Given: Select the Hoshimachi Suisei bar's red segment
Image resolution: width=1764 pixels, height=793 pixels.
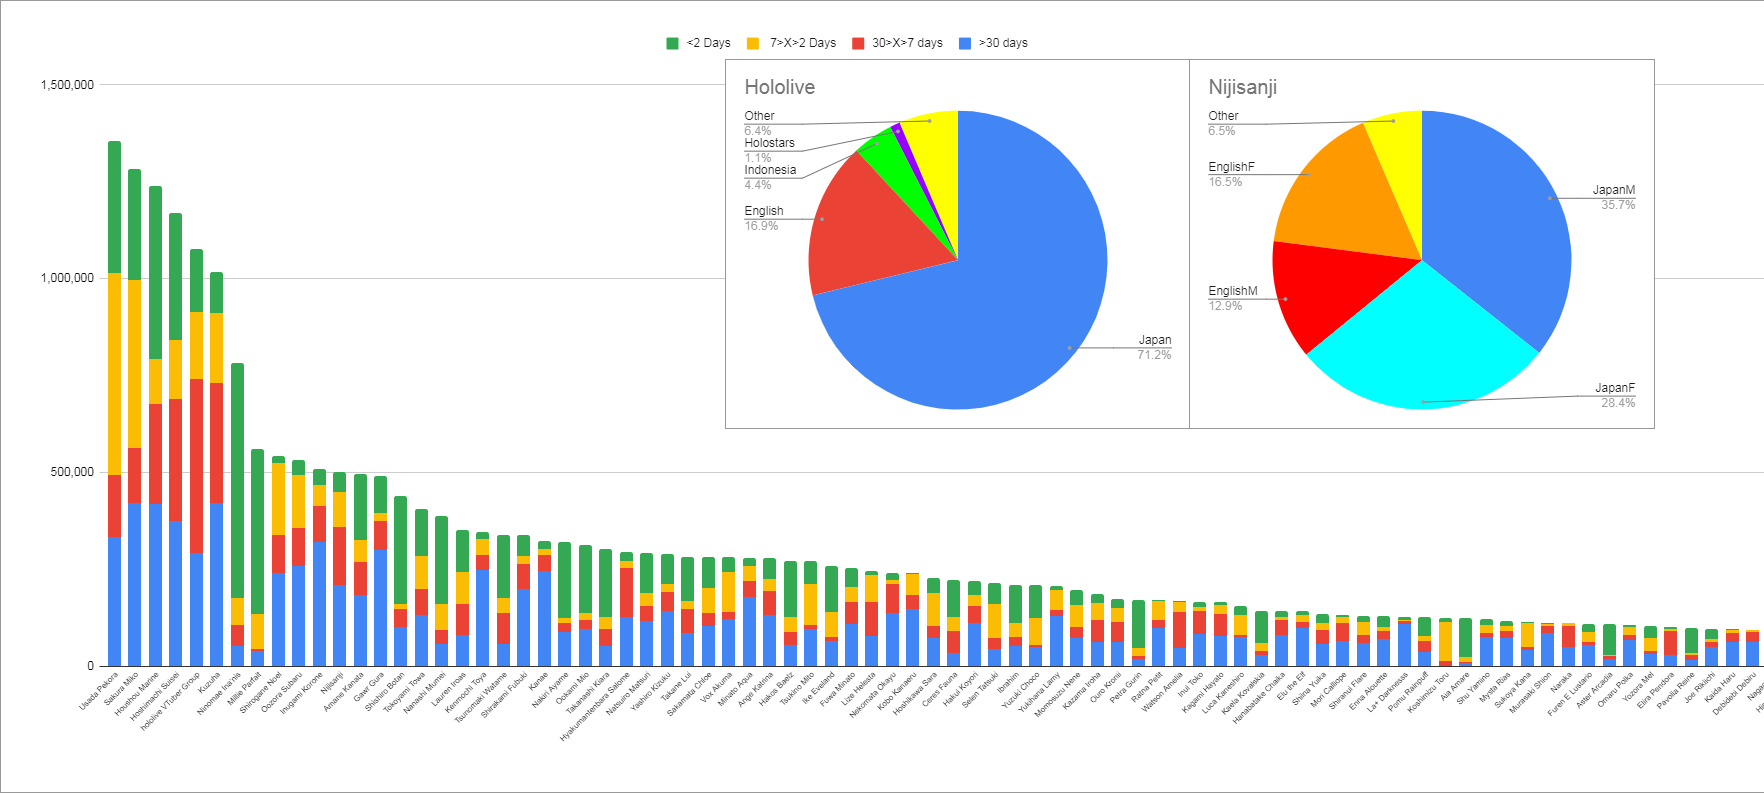Looking at the screenshot, I should click(x=175, y=460).
